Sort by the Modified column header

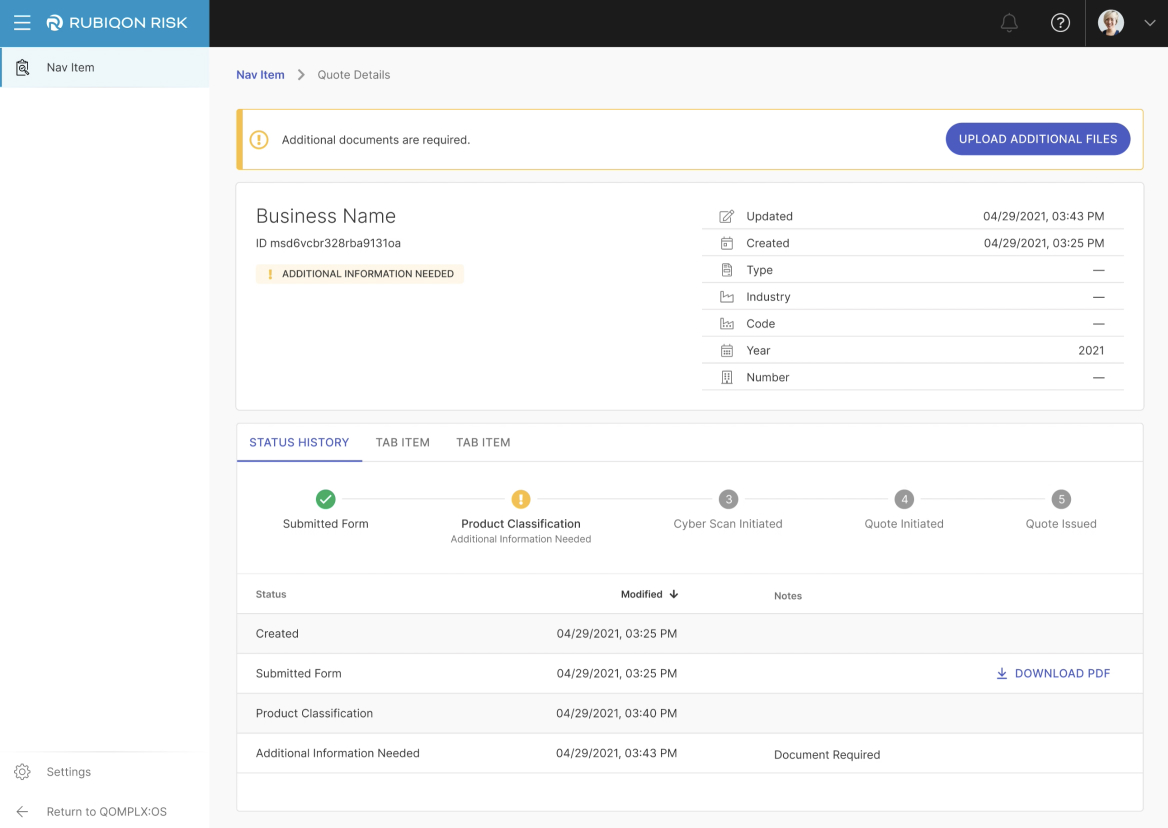[650, 594]
